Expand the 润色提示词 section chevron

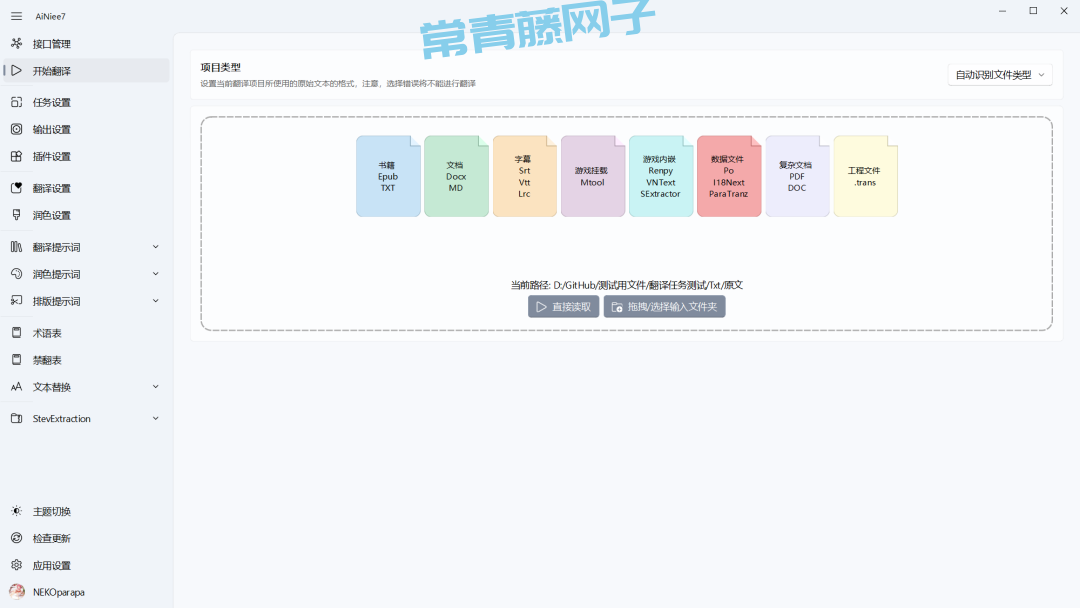155,274
